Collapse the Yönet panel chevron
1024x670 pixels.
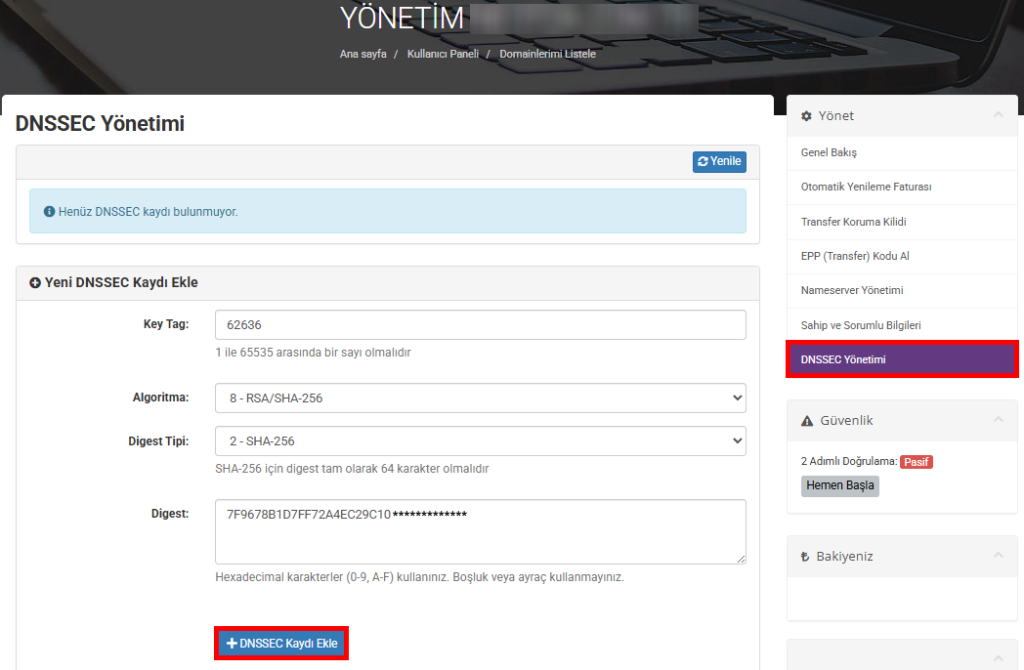pyautogui.click(x=998, y=116)
